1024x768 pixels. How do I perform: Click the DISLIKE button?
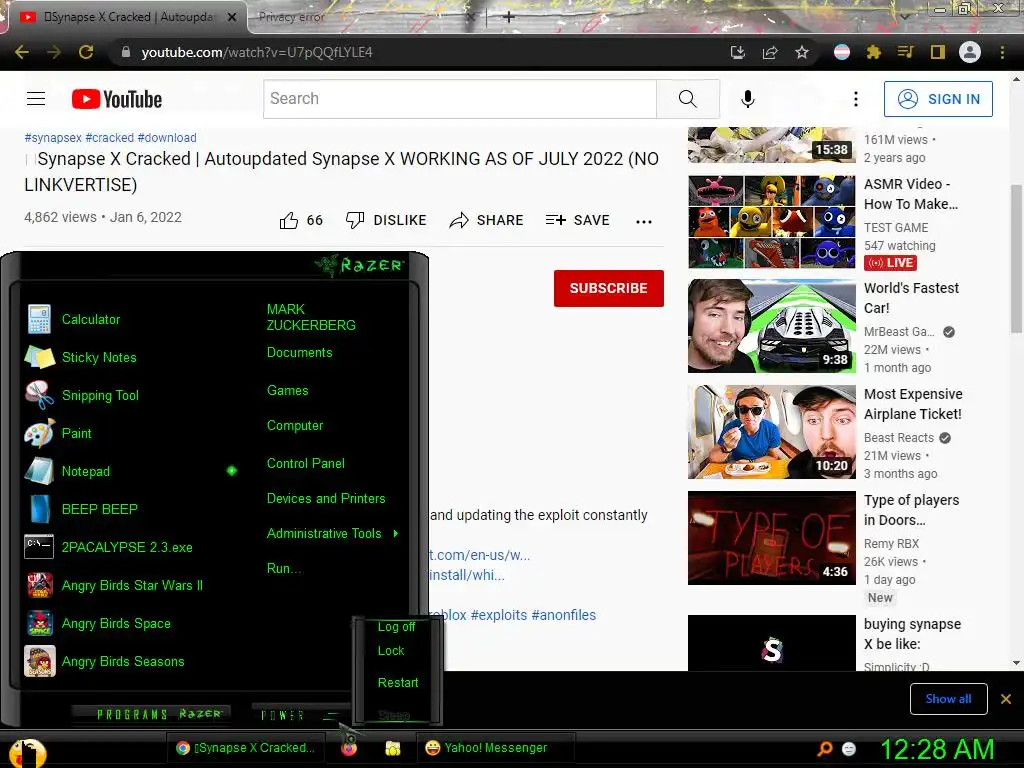386,221
